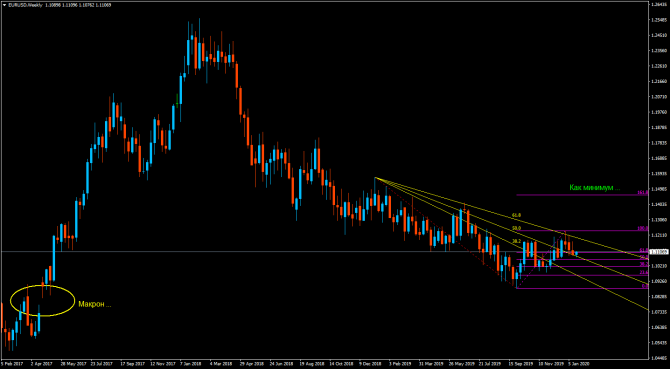
Task: Click the '5 Feb 2017' date on time axis
Action: point(11,364)
